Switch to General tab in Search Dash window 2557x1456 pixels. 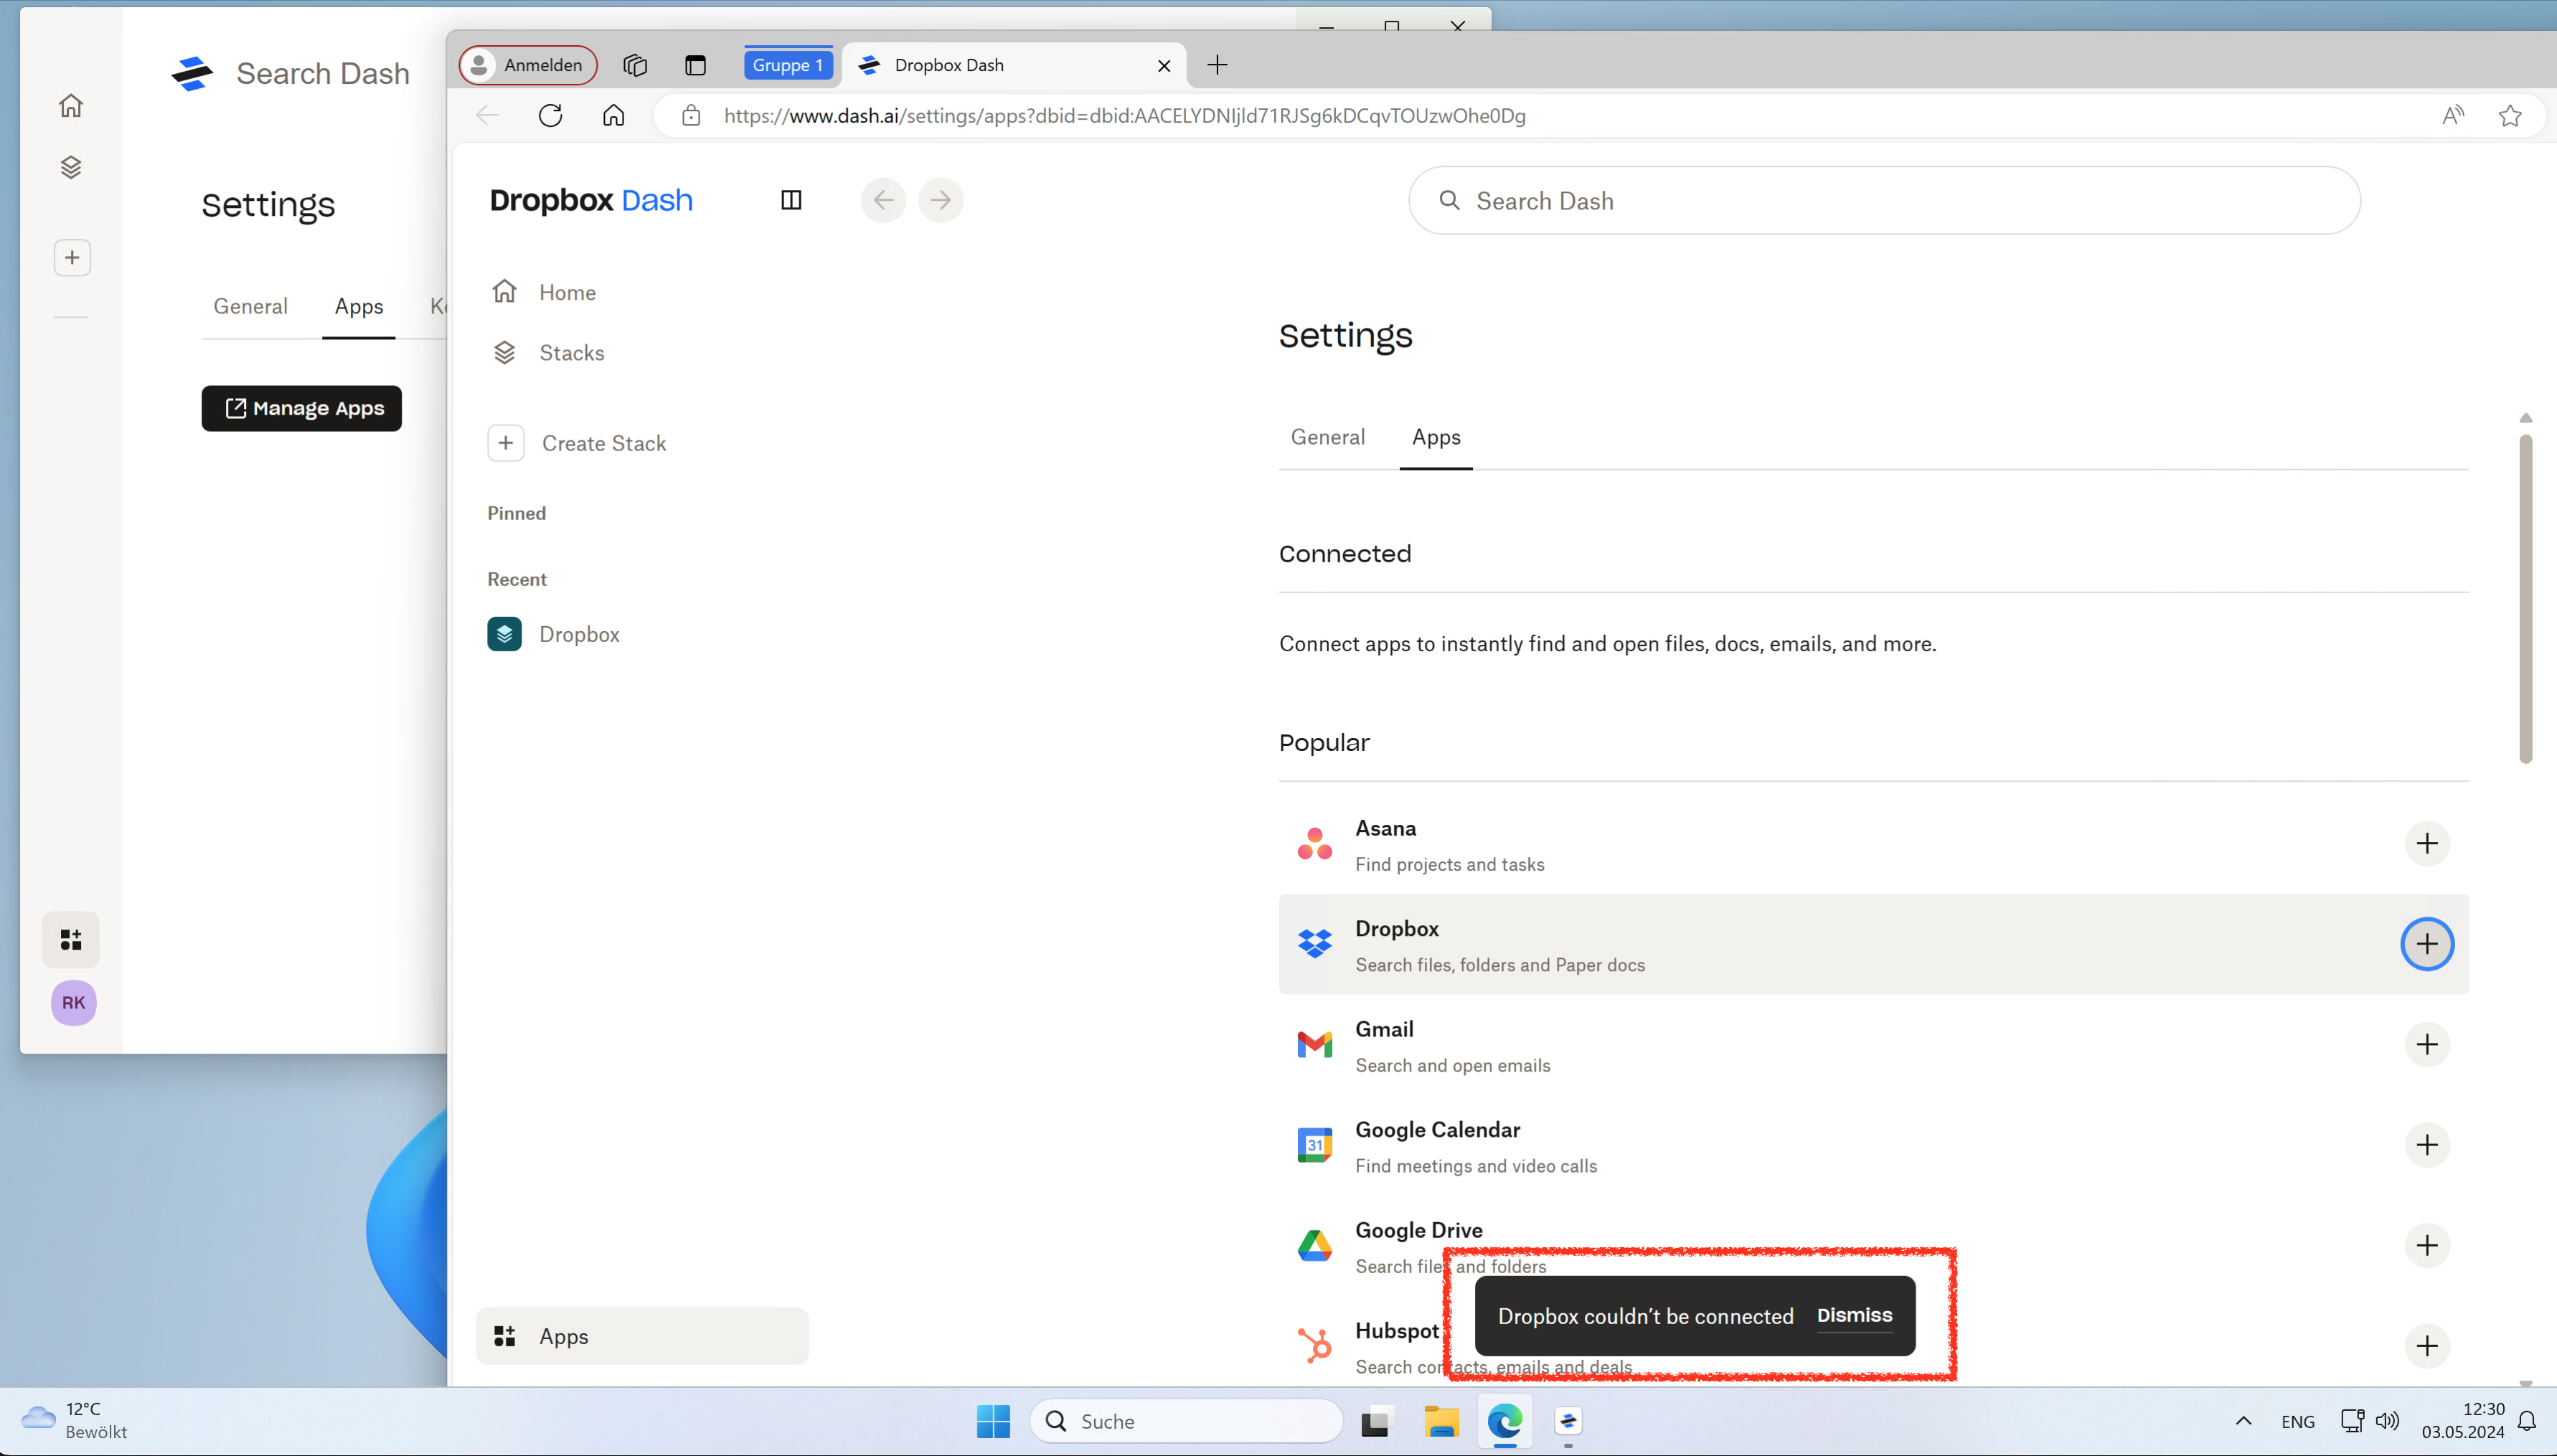pyautogui.click(x=250, y=306)
